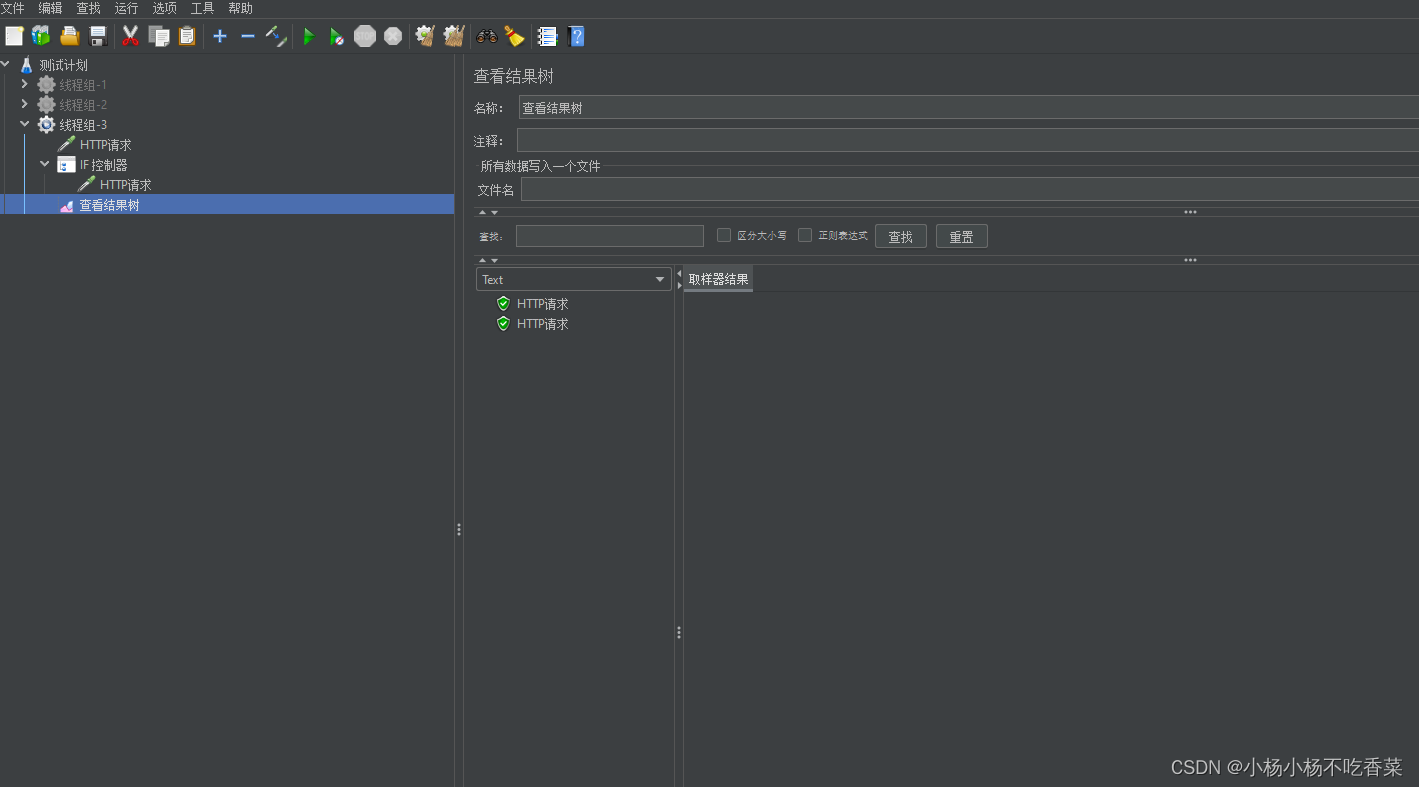Viewport: 1419px width, 787px height.
Task: Create a new test plan
Action: click(x=14, y=37)
